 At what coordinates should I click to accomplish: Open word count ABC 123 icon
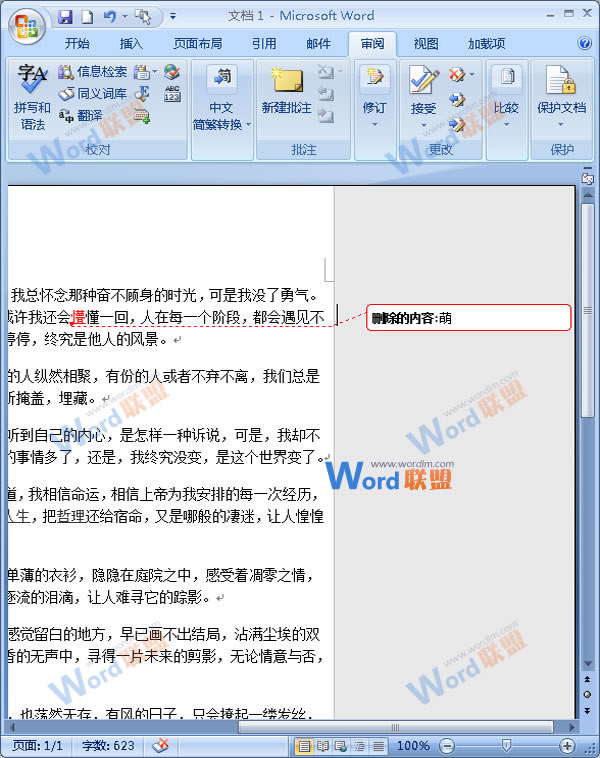tap(172, 94)
